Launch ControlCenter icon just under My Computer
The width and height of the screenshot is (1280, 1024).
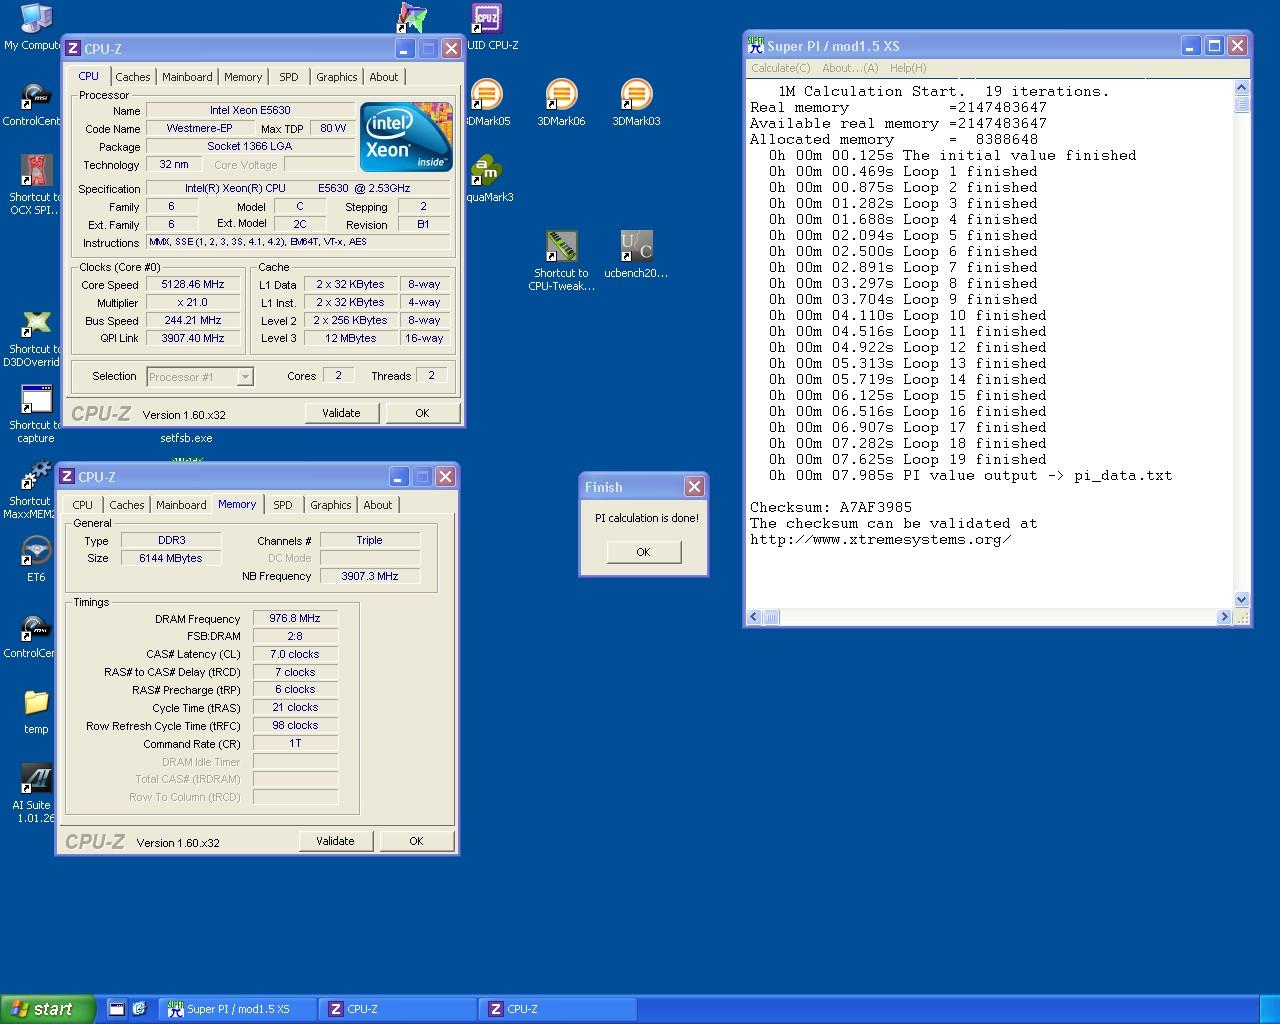(x=36, y=96)
